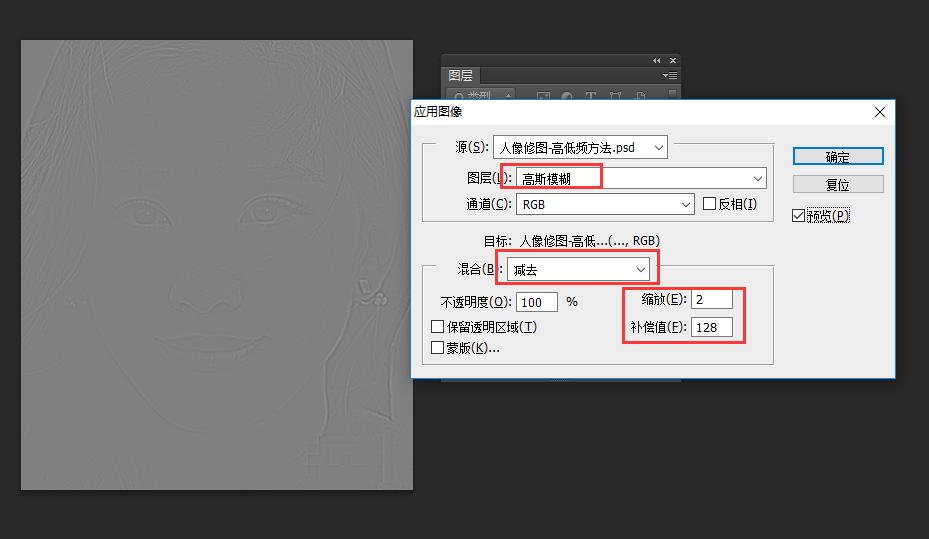The height and width of the screenshot is (539, 929).
Task: Collapse the Layers panel with double-arrow icon
Action: coord(656,60)
